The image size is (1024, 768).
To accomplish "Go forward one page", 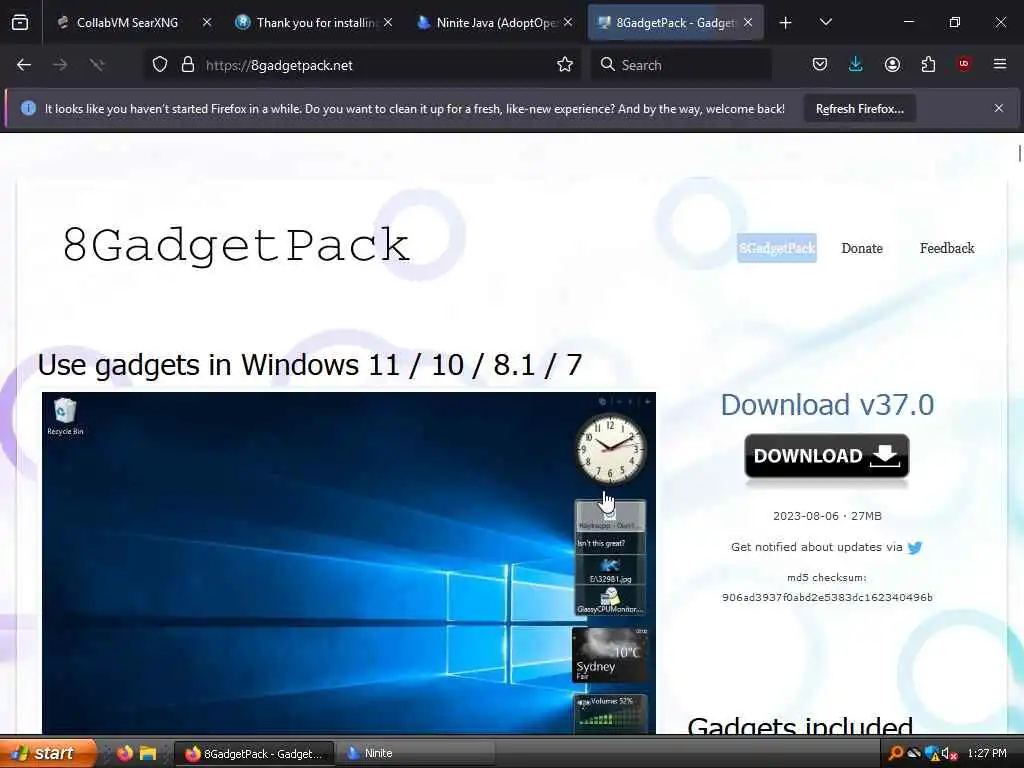I will pyautogui.click(x=60, y=65).
